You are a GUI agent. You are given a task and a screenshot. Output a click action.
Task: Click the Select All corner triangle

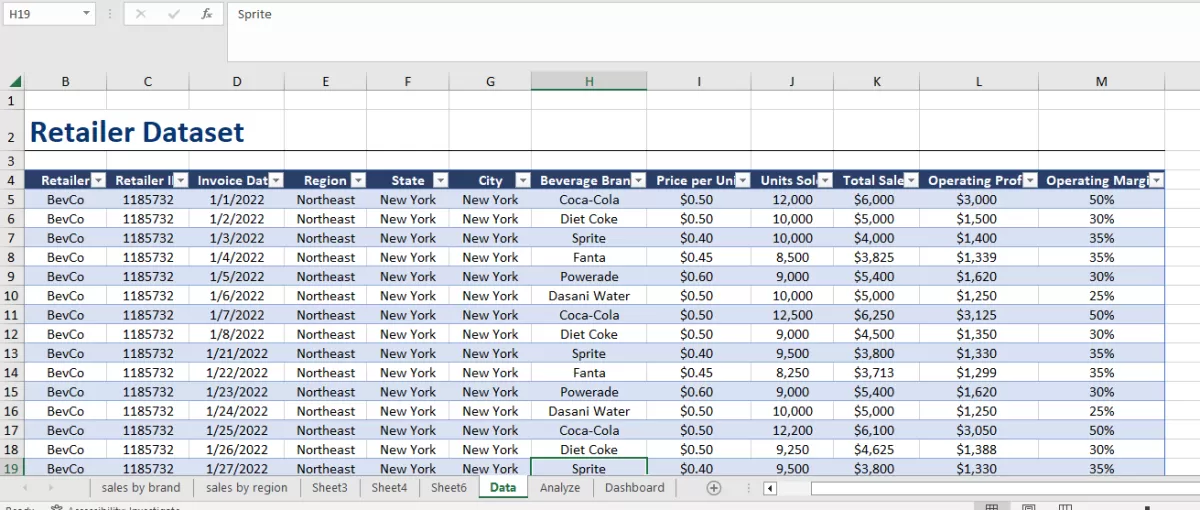15,82
